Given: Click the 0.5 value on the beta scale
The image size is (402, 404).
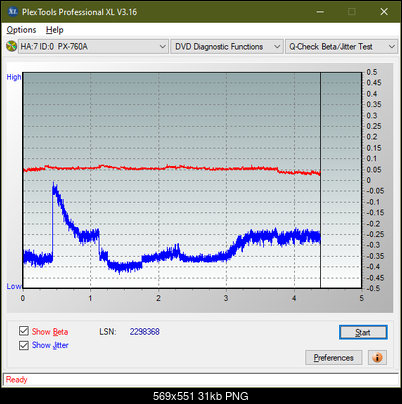Looking at the screenshot, I should click(x=372, y=72).
